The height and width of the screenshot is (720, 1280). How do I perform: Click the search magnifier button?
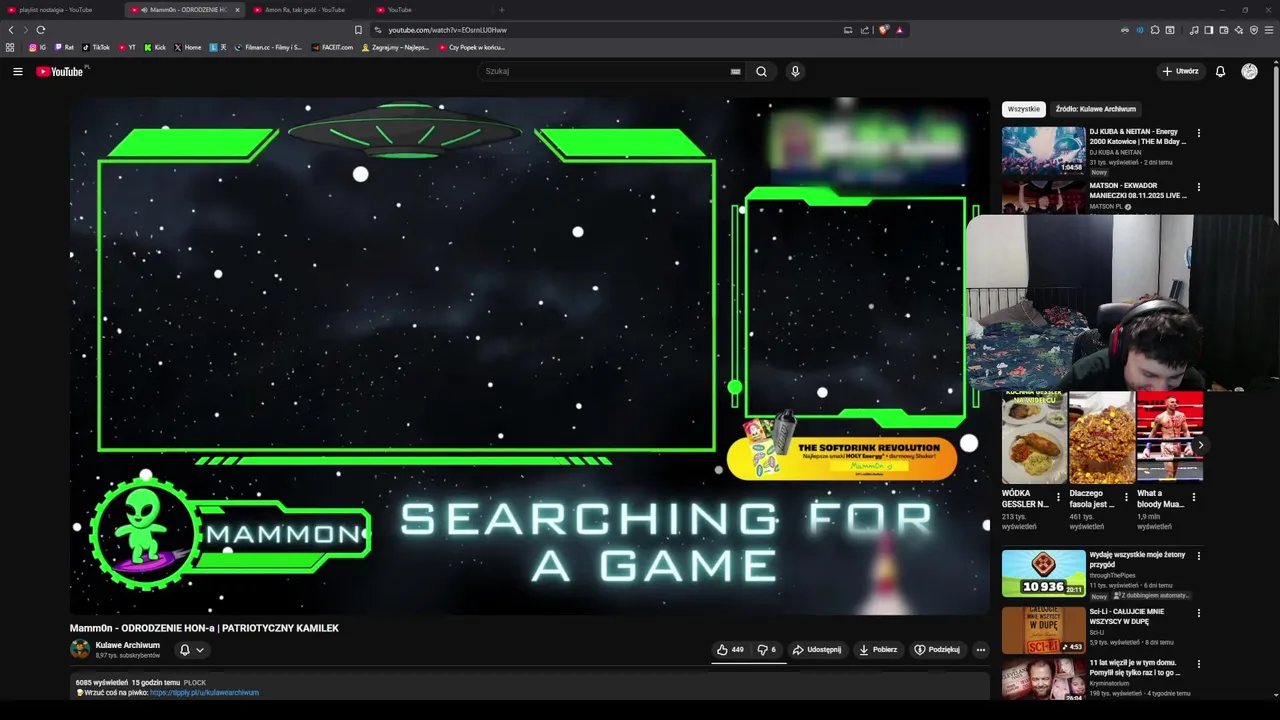tap(761, 71)
